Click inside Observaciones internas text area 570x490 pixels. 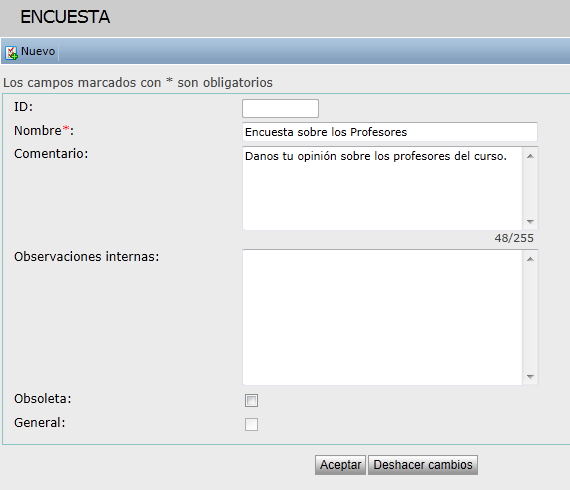coord(382,317)
